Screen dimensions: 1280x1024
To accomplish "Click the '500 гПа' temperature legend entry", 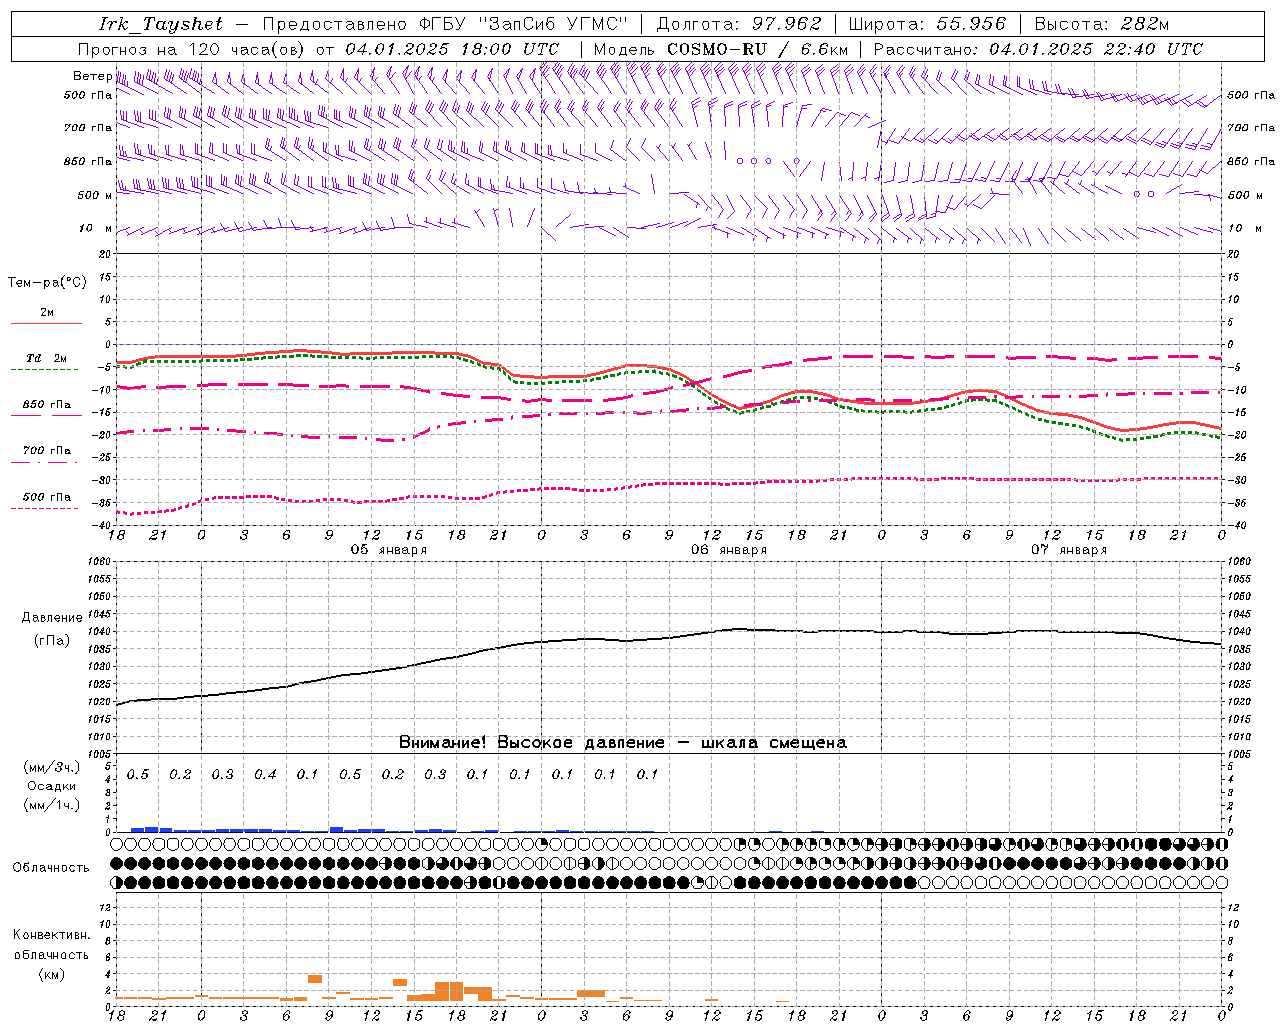I will click(47, 496).
